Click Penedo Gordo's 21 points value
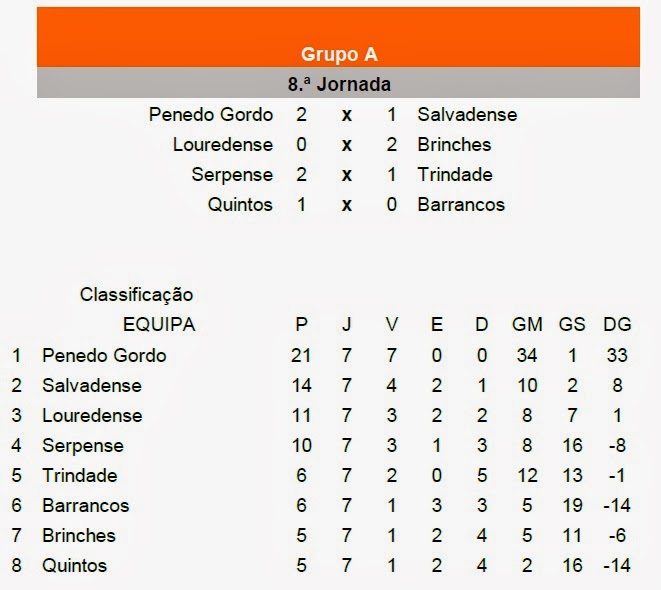 [x=301, y=355]
